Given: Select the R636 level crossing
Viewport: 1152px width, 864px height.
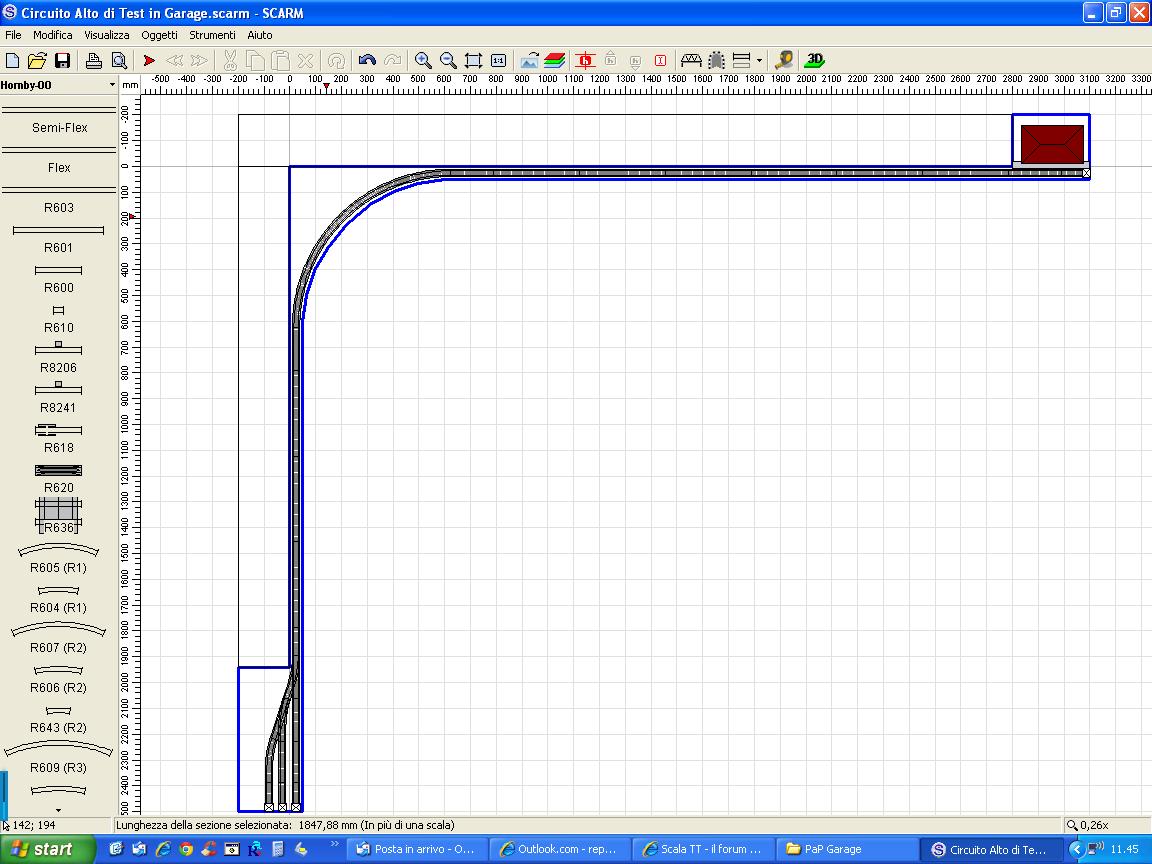Looking at the screenshot, I should pyautogui.click(x=59, y=516).
